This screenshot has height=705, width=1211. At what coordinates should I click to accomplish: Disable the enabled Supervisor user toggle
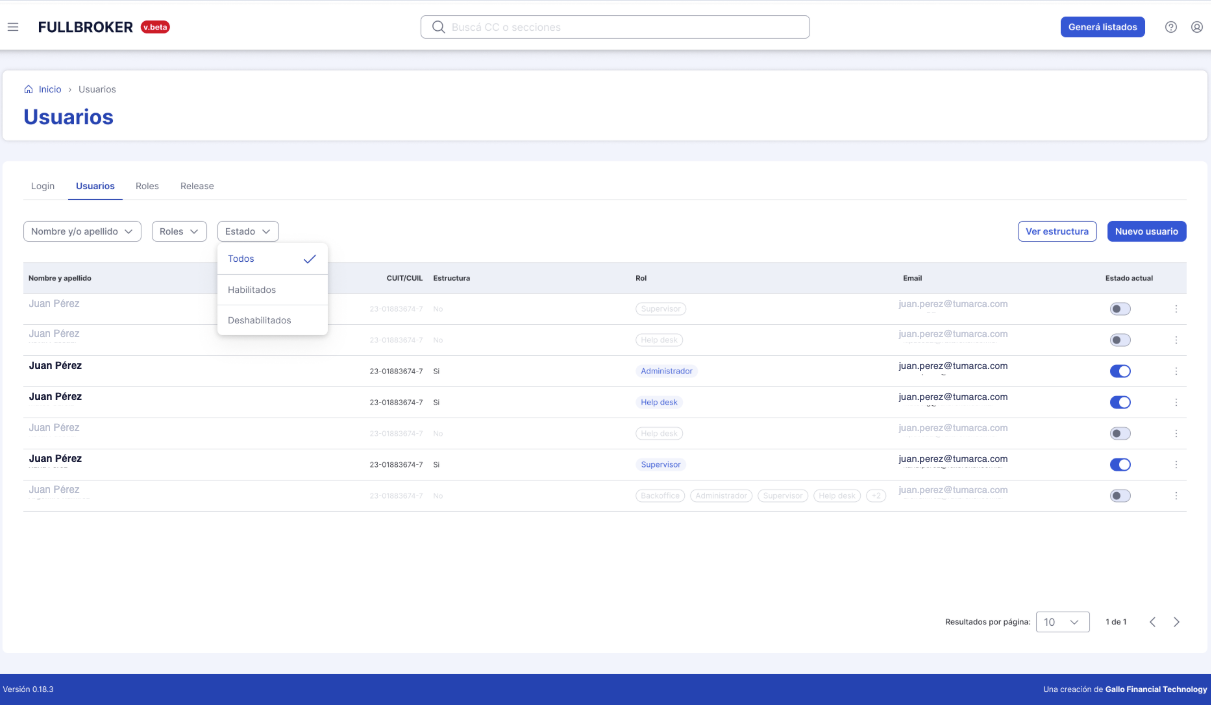tap(1120, 464)
